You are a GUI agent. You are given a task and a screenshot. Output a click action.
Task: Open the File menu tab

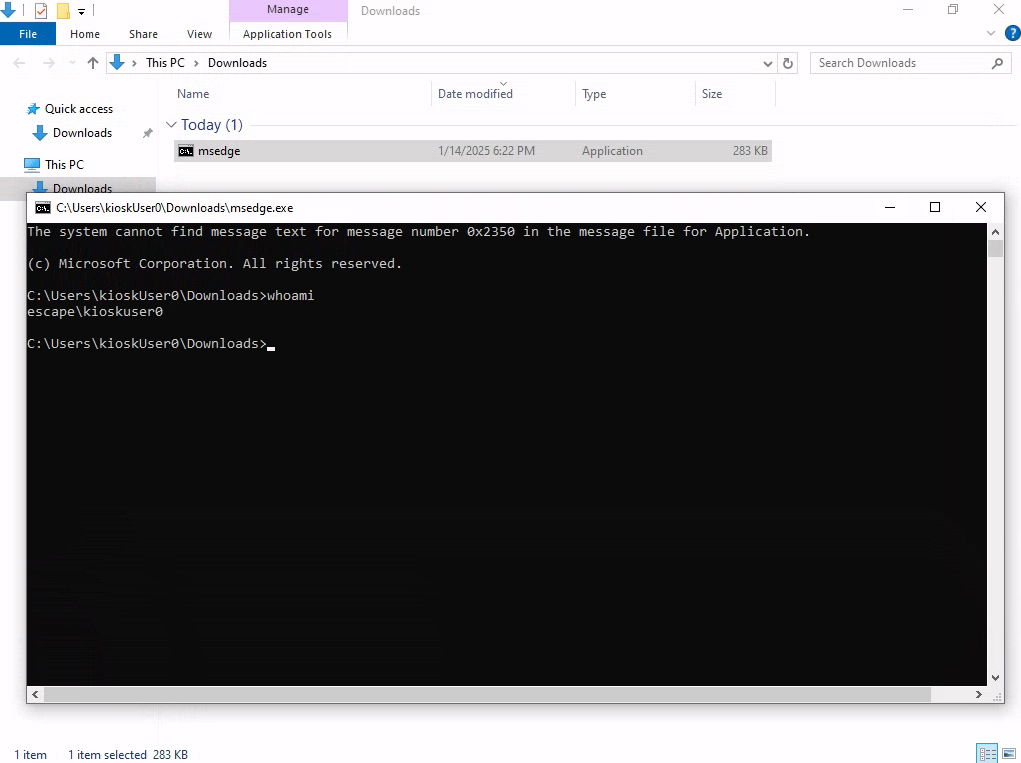point(28,34)
